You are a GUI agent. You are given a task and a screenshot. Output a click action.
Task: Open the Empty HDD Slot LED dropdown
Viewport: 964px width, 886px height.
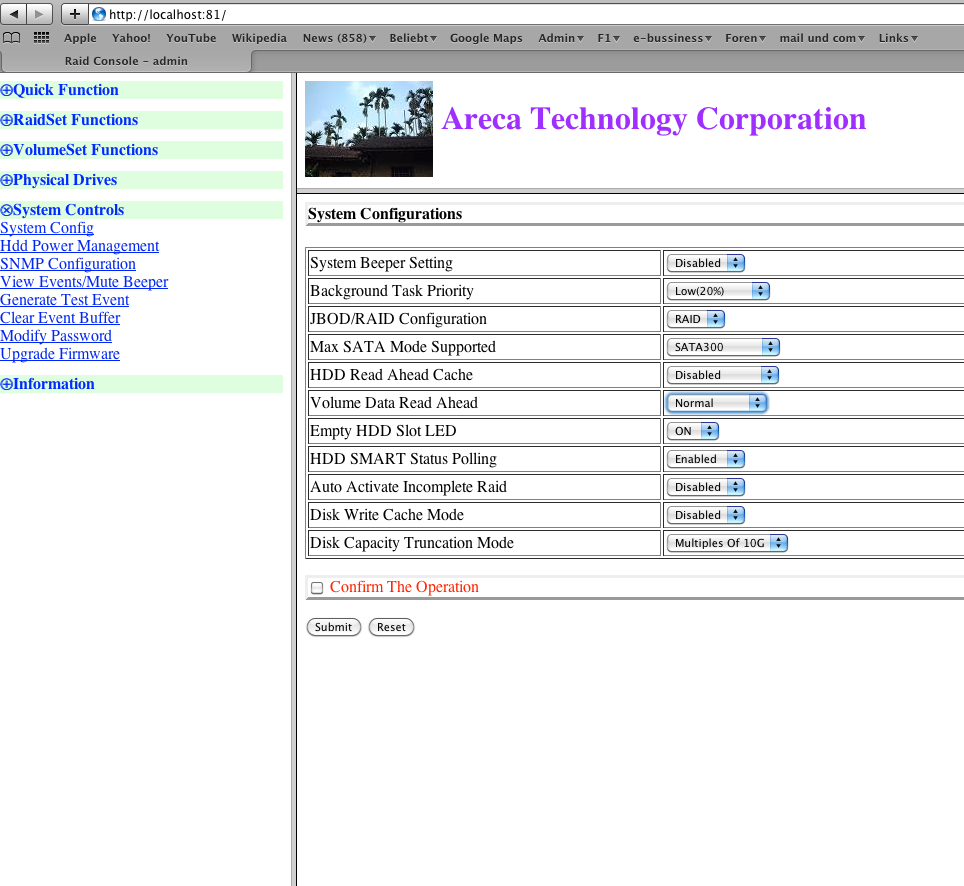click(693, 431)
